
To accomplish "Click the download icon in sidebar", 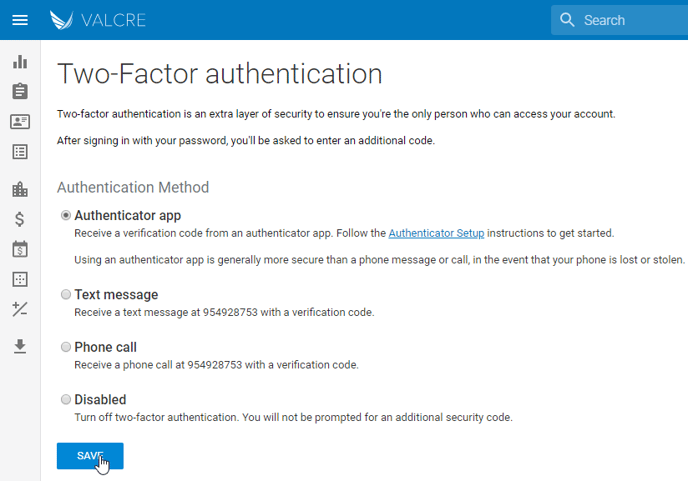I will 20,346.
